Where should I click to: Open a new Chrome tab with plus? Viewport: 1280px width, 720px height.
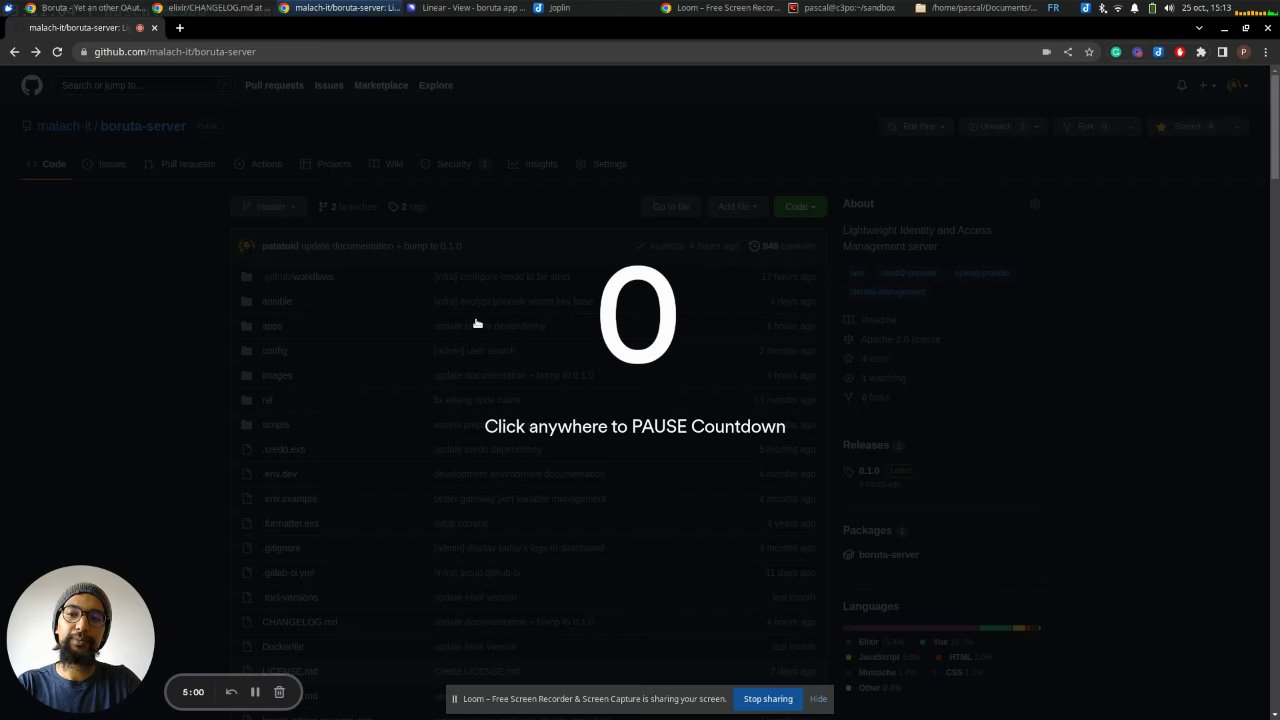[x=180, y=28]
